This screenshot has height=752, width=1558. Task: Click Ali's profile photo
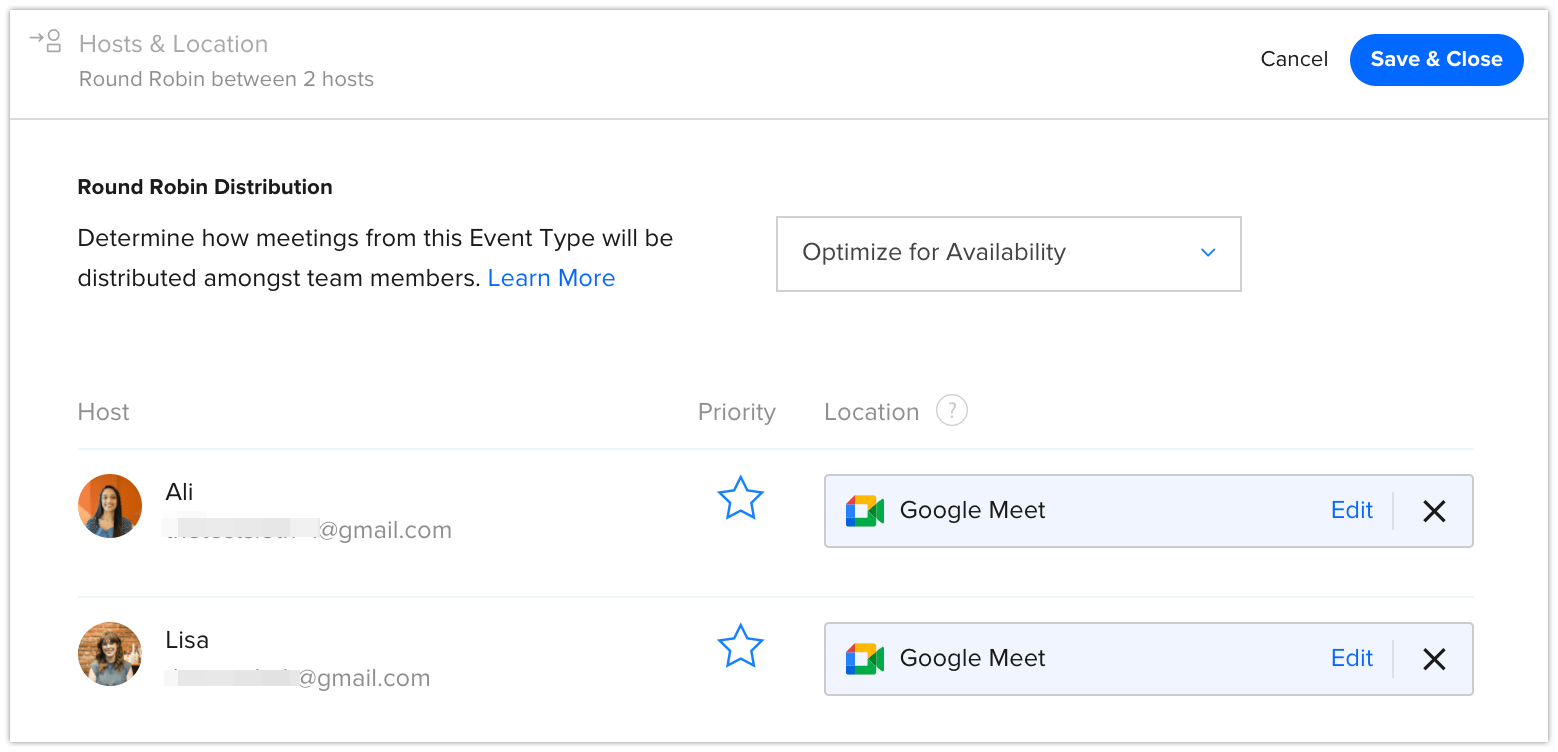[110, 506]
